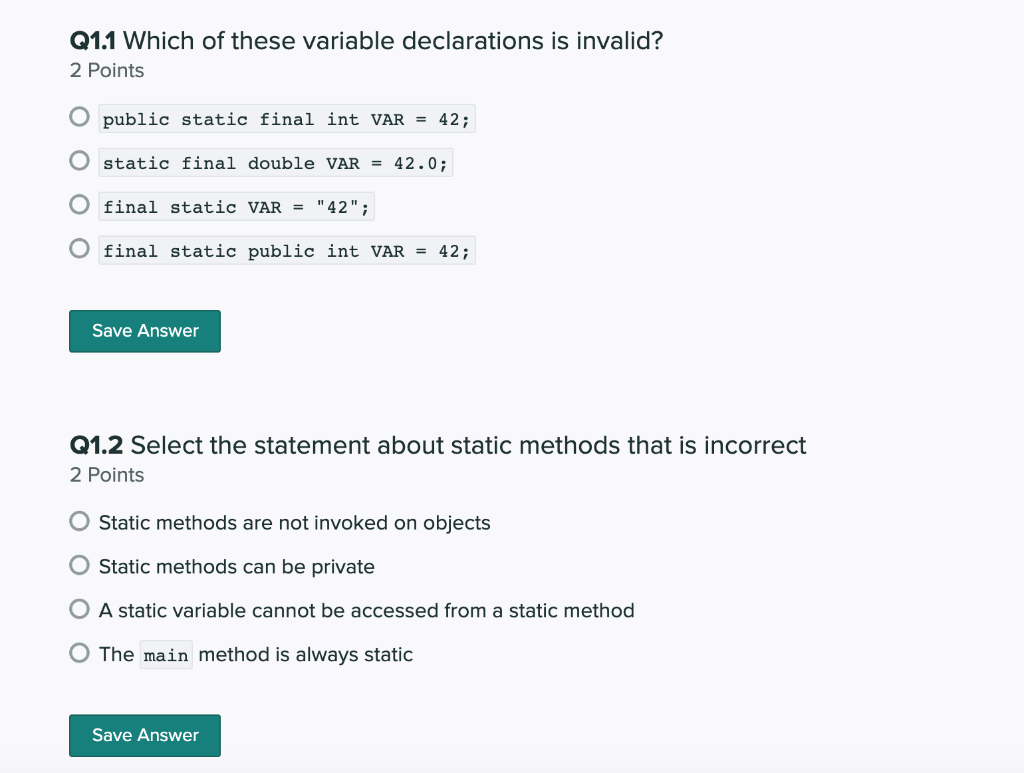The width and height of the screenshot is (1024, 773).
Task: Click the highlighted 'main' code snippet
Action: (x=166, y=654)
